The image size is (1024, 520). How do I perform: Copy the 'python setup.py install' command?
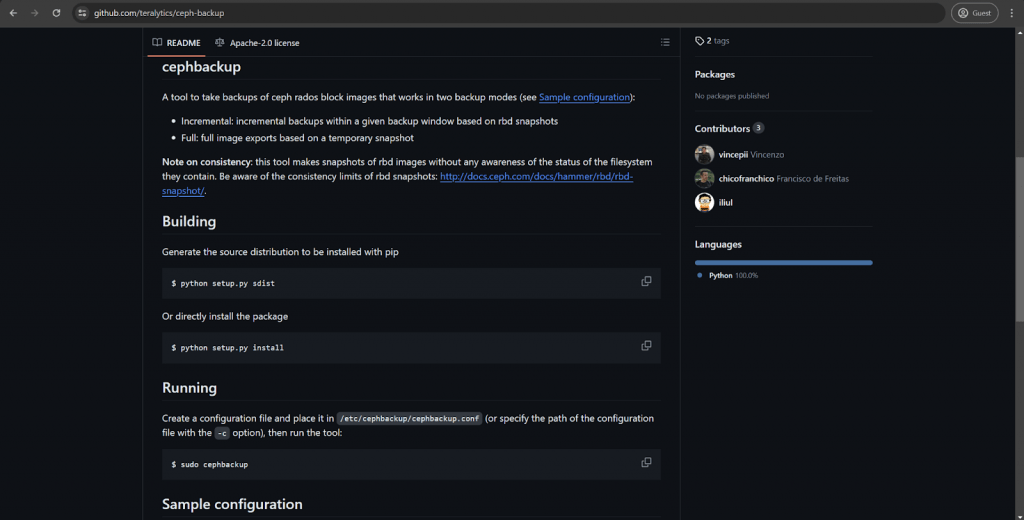pyautogui.click(x=646, y=346)
